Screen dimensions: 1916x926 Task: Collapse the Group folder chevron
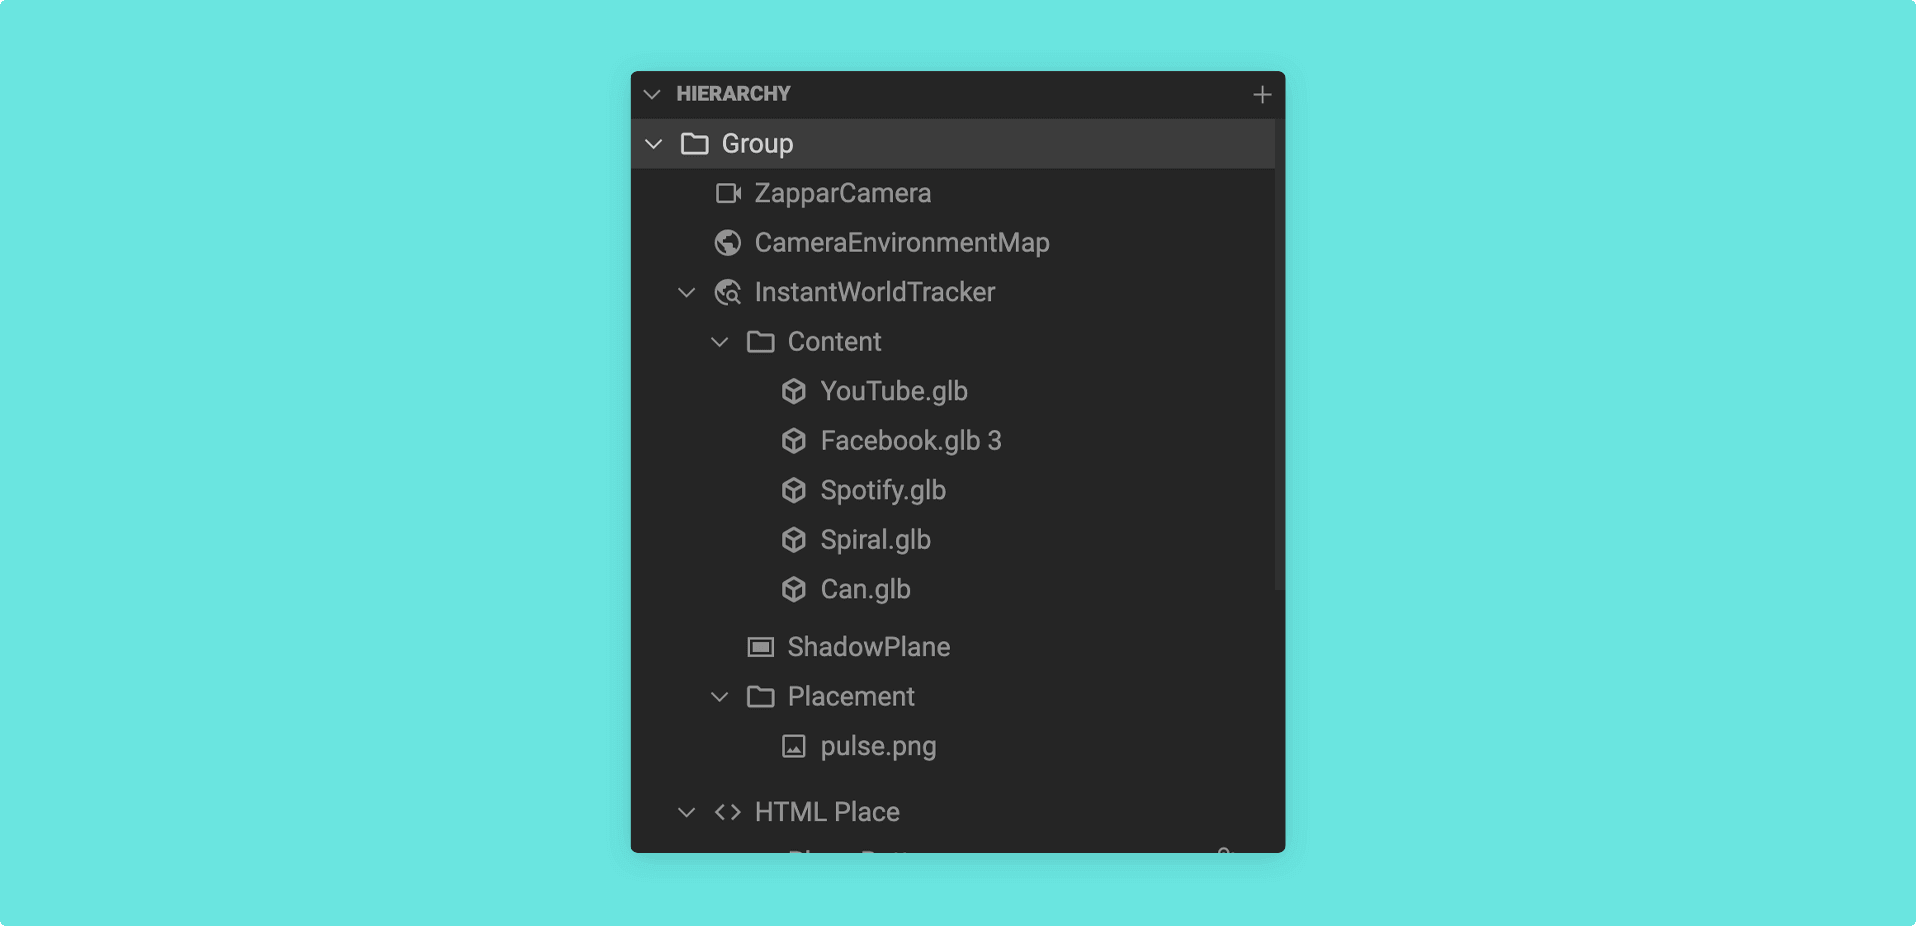click(x=654, y=144)
